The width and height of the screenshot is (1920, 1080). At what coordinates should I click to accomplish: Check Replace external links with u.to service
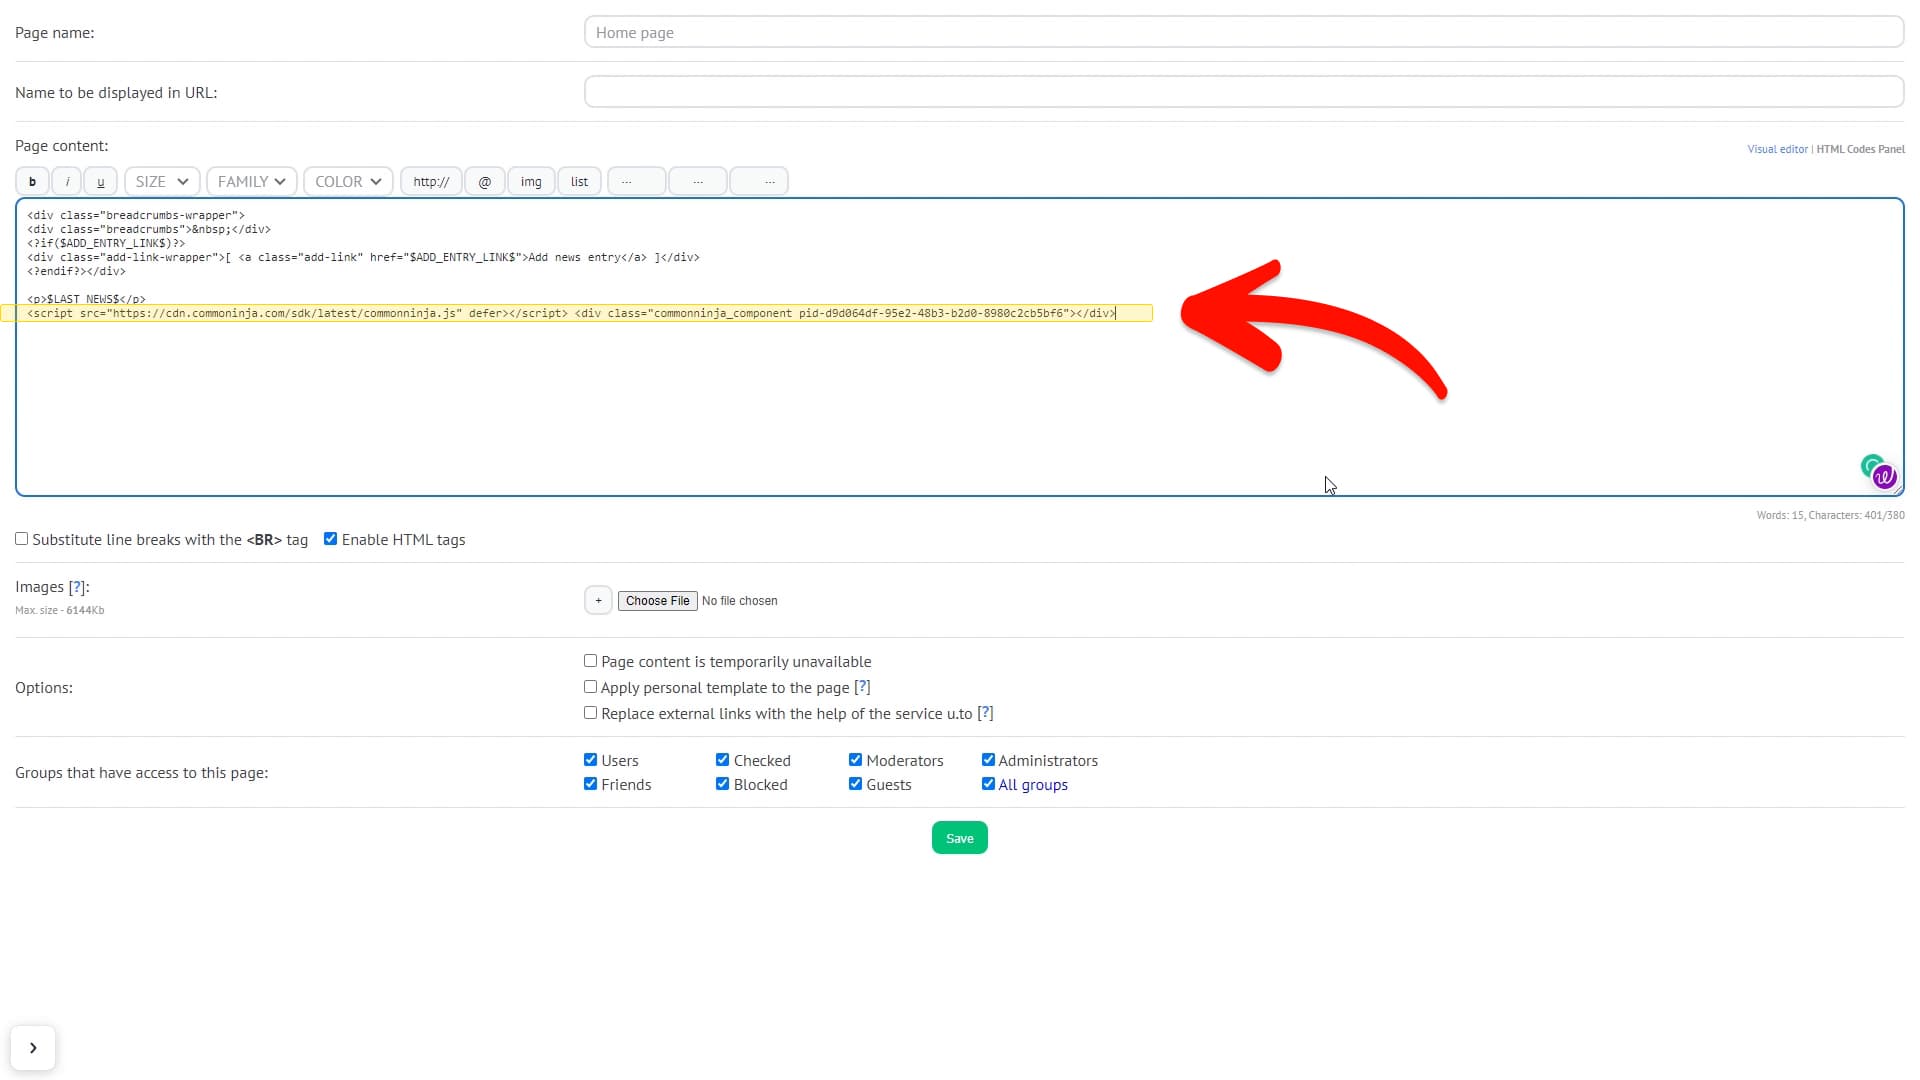click(590, 713)
